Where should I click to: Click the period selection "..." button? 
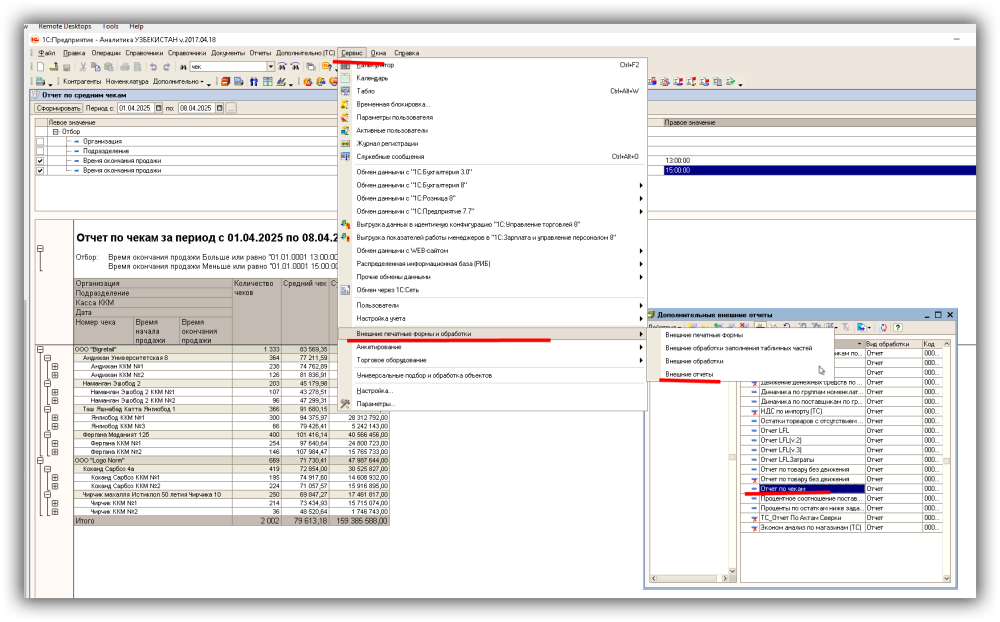point(231,108)
